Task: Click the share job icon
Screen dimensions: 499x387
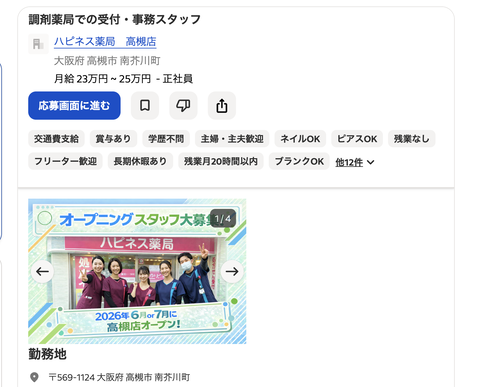Action: 222,106
